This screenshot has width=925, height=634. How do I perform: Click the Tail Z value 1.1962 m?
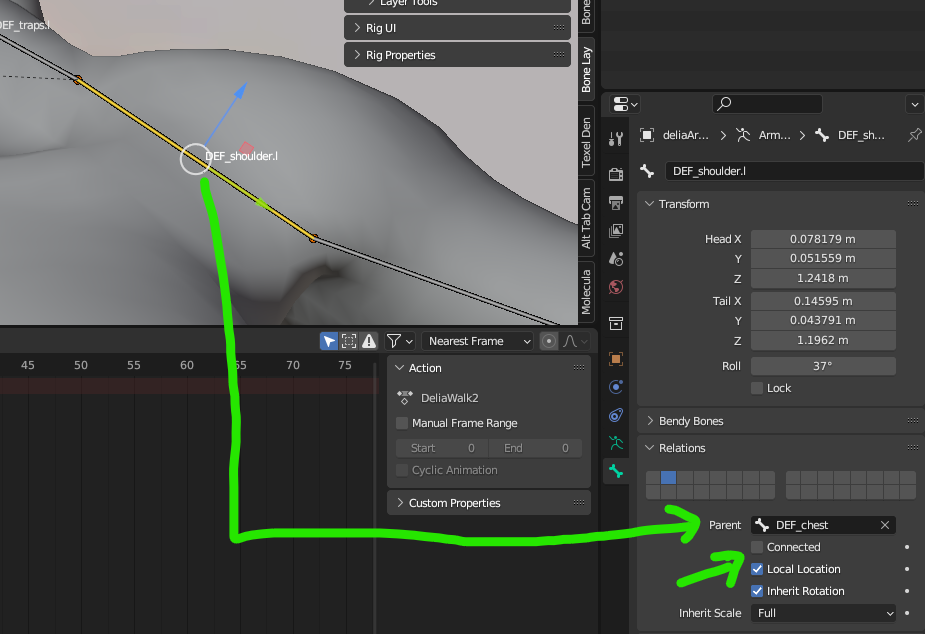tap(823, 340)
